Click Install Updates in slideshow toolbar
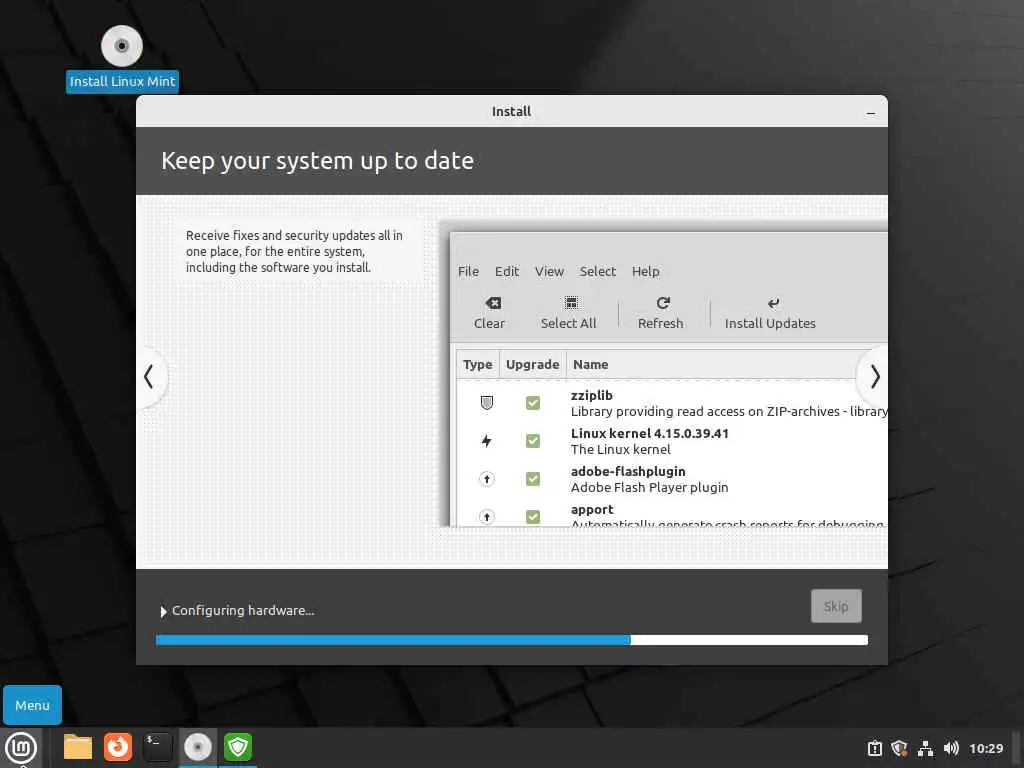This screenshot has height=768, width=1024. 770,313
